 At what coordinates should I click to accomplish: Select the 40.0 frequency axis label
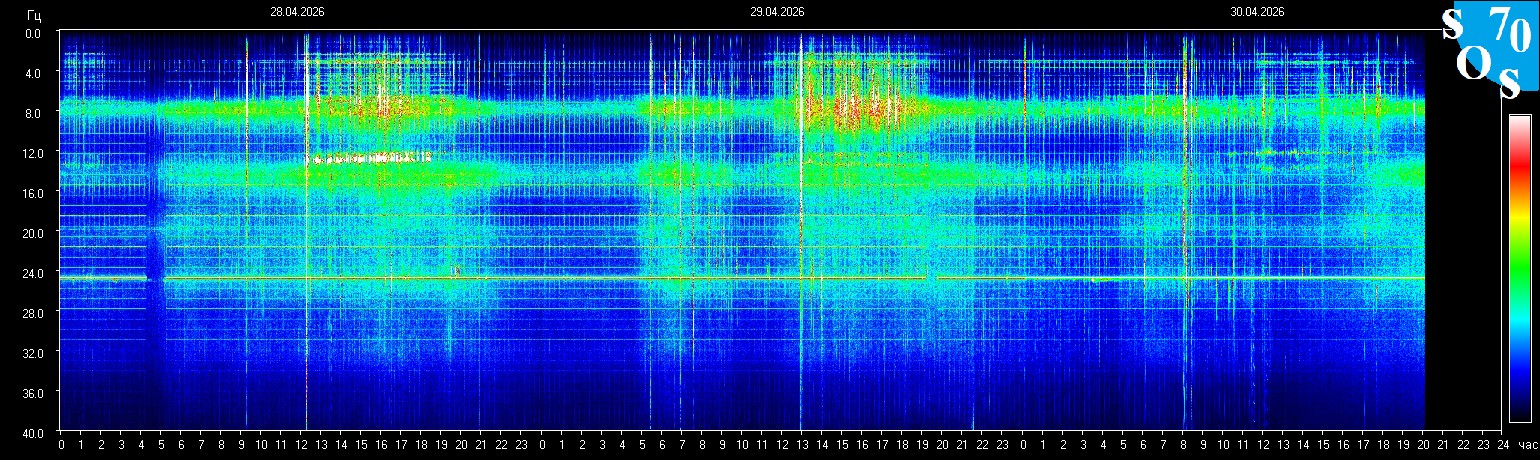[x=32, y=433]
